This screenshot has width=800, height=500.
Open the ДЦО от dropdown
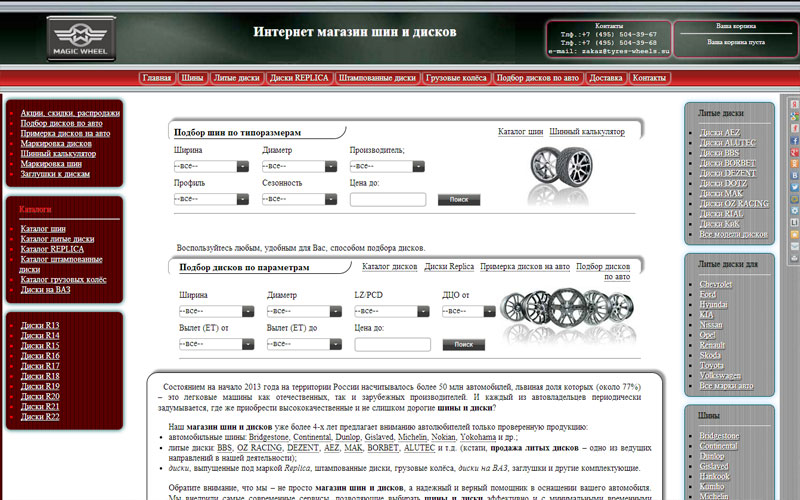(x=469, y=311)
